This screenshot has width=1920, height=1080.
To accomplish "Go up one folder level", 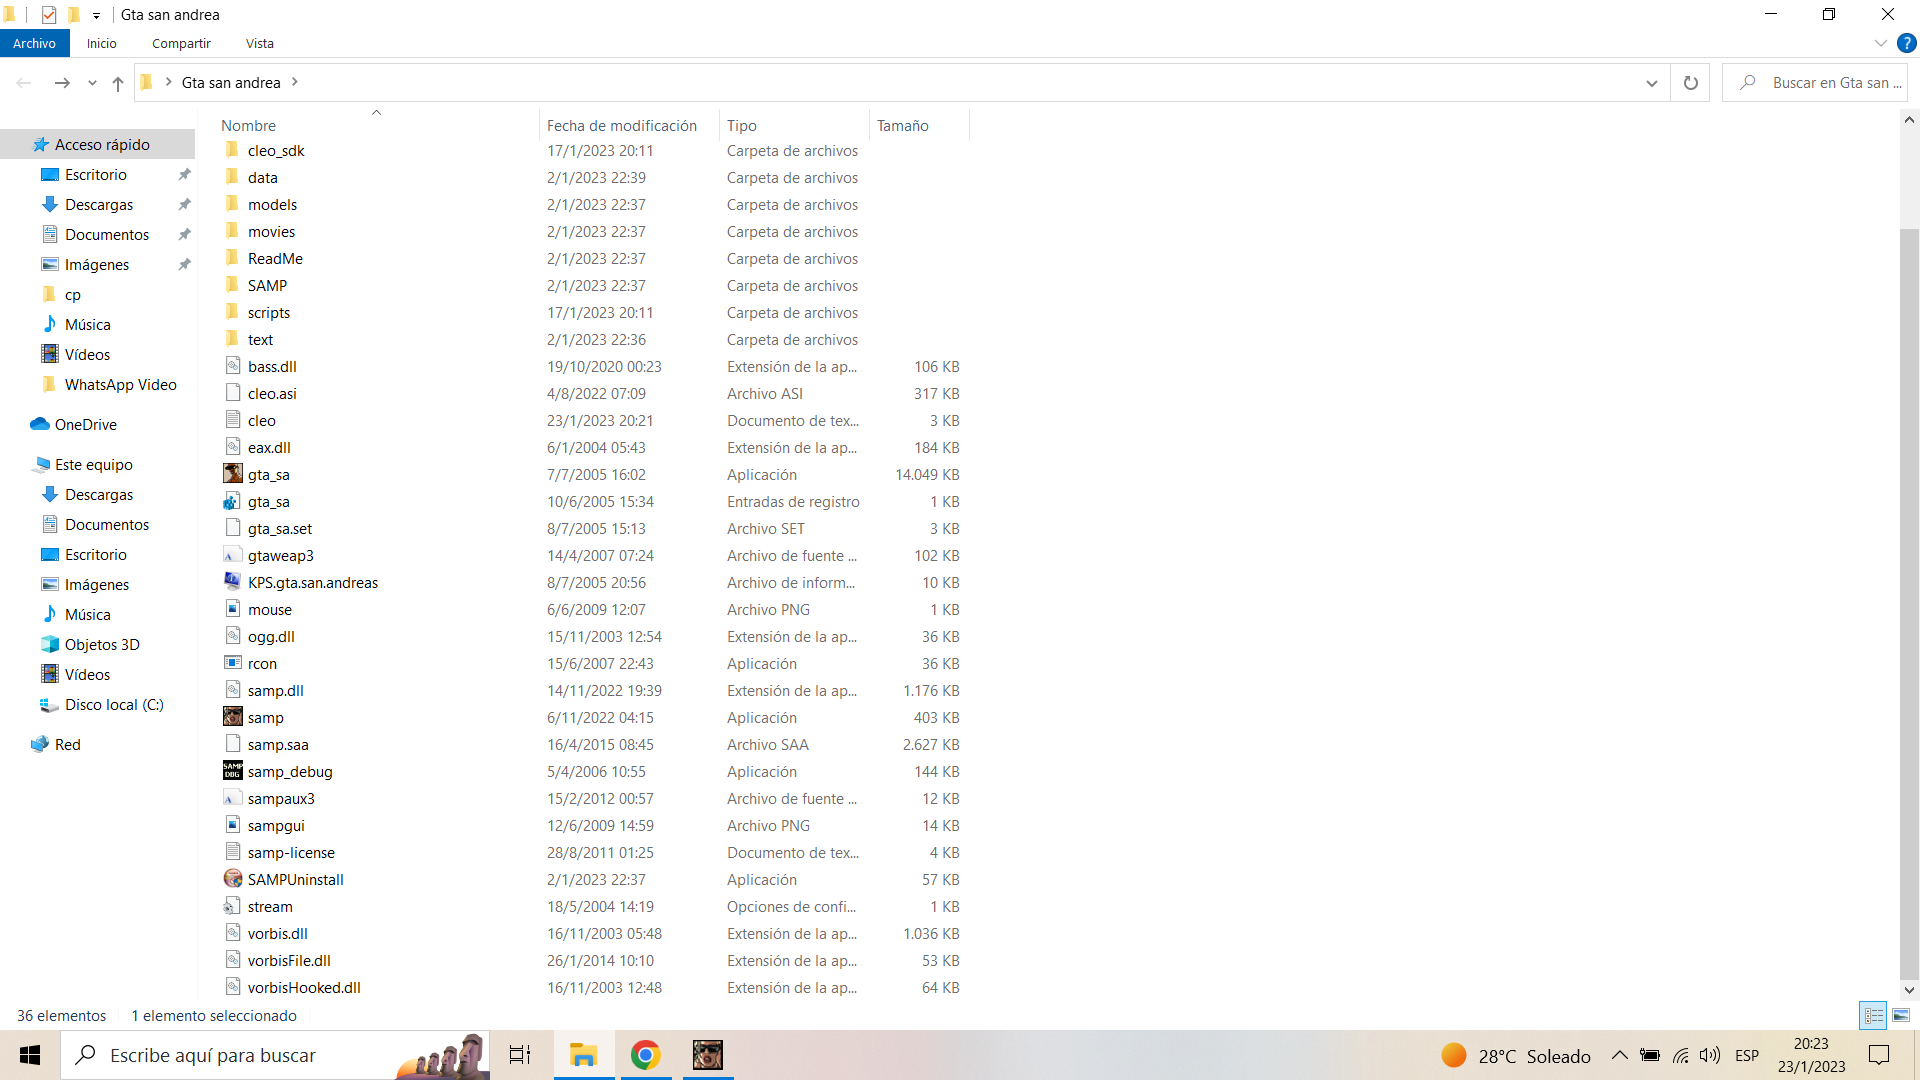I will 118,83.
